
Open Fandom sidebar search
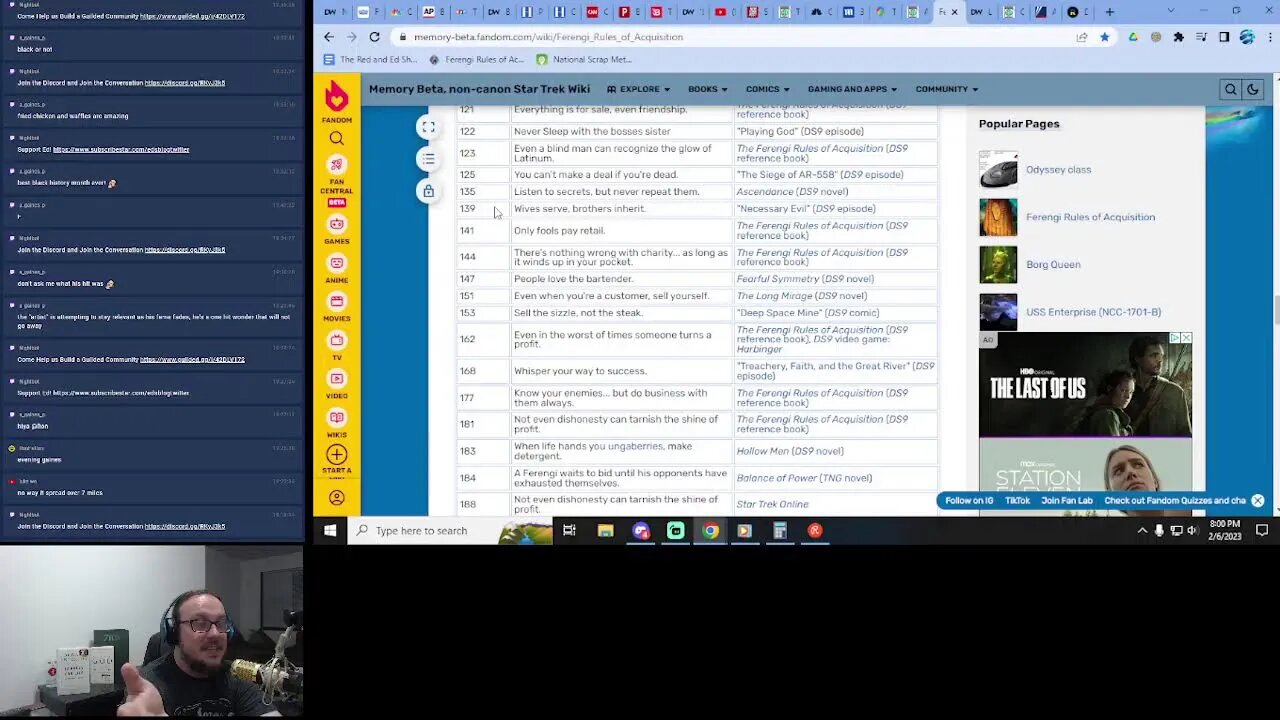pos(337,139)
